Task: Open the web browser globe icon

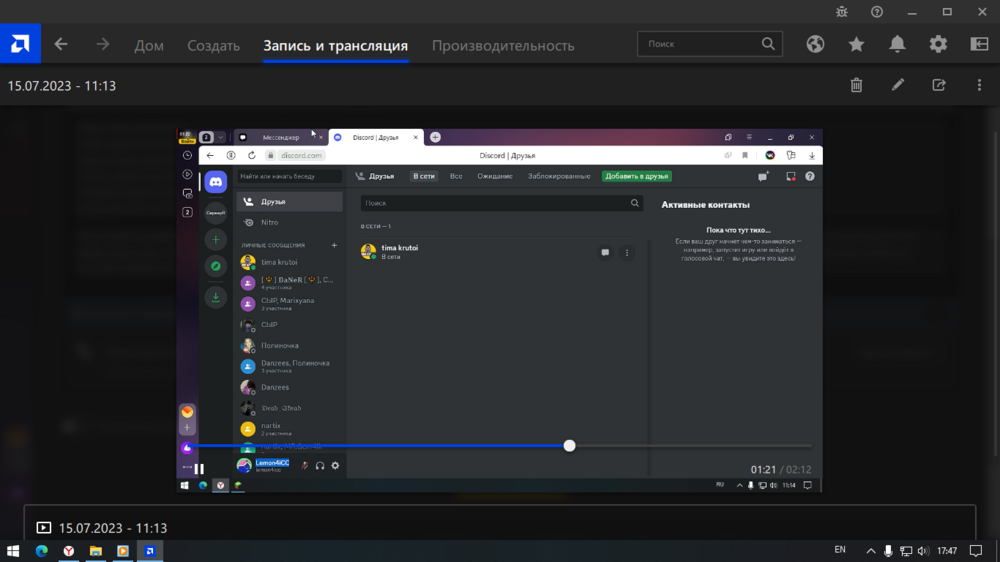Action: [x=815, y=44]
